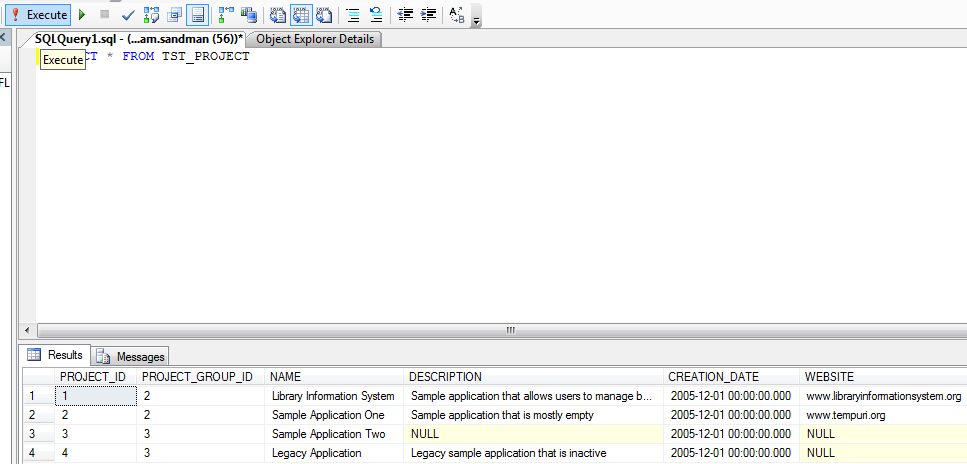Toggle Include Client Statistics
The width and height of the screenshot is (967, 464).
249,15
